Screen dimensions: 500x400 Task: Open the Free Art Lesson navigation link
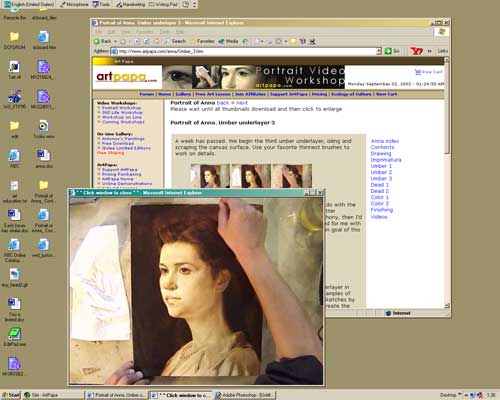coord(213,94)
